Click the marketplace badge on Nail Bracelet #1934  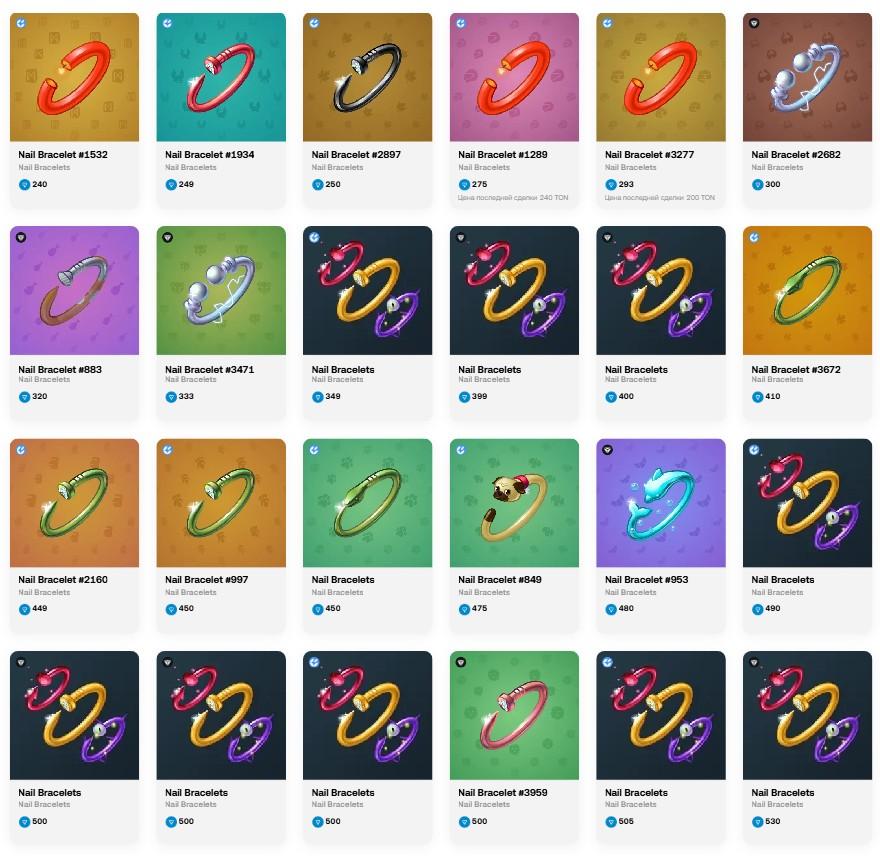(167, 24)
